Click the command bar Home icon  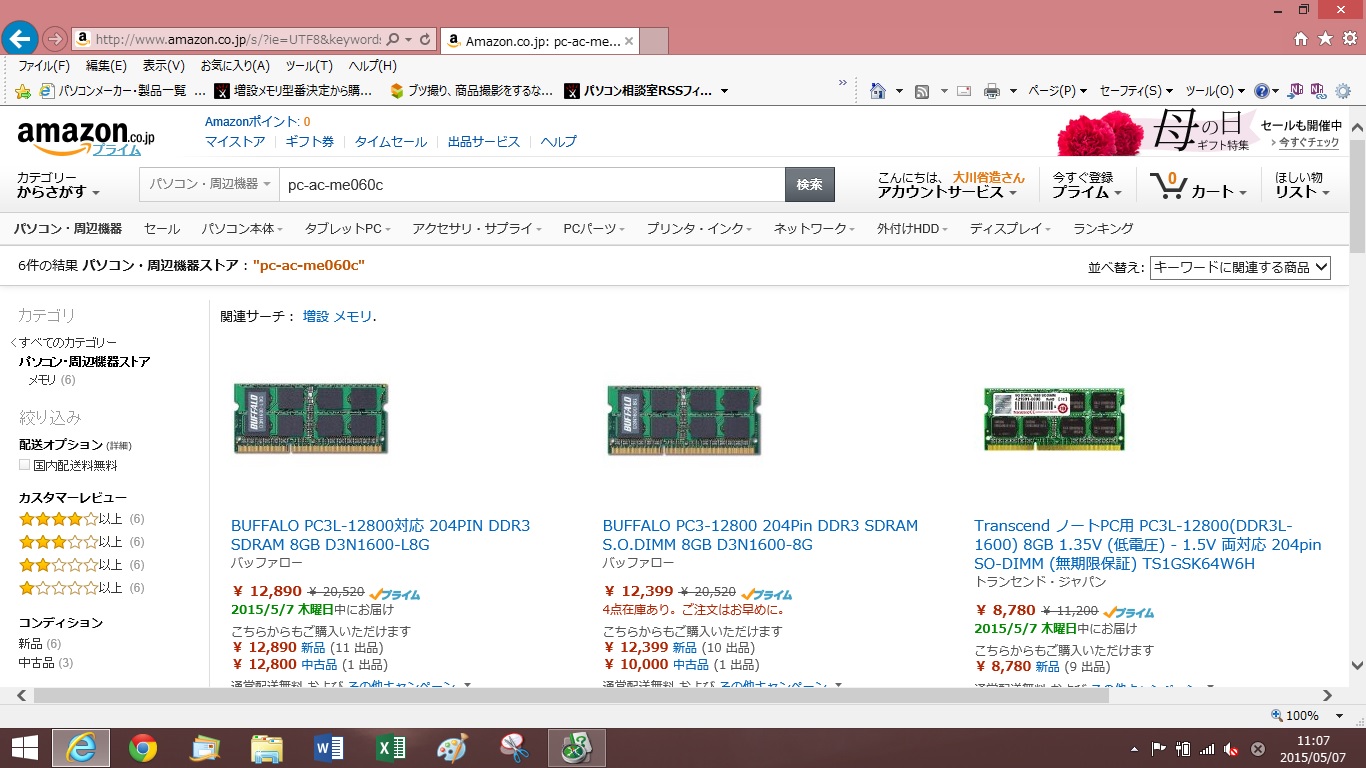pos(878,91)
